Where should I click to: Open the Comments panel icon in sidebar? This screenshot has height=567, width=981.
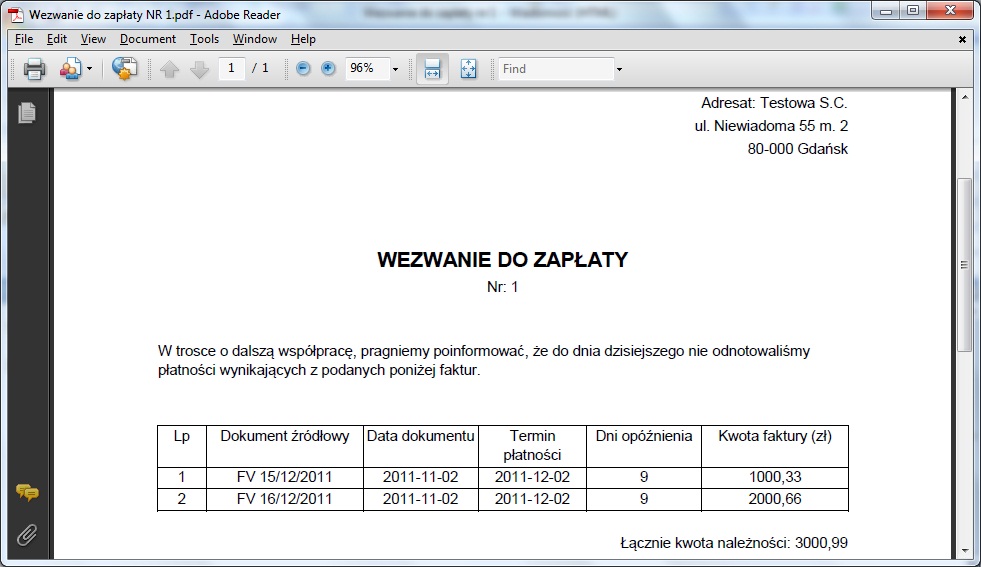point(27,493)
